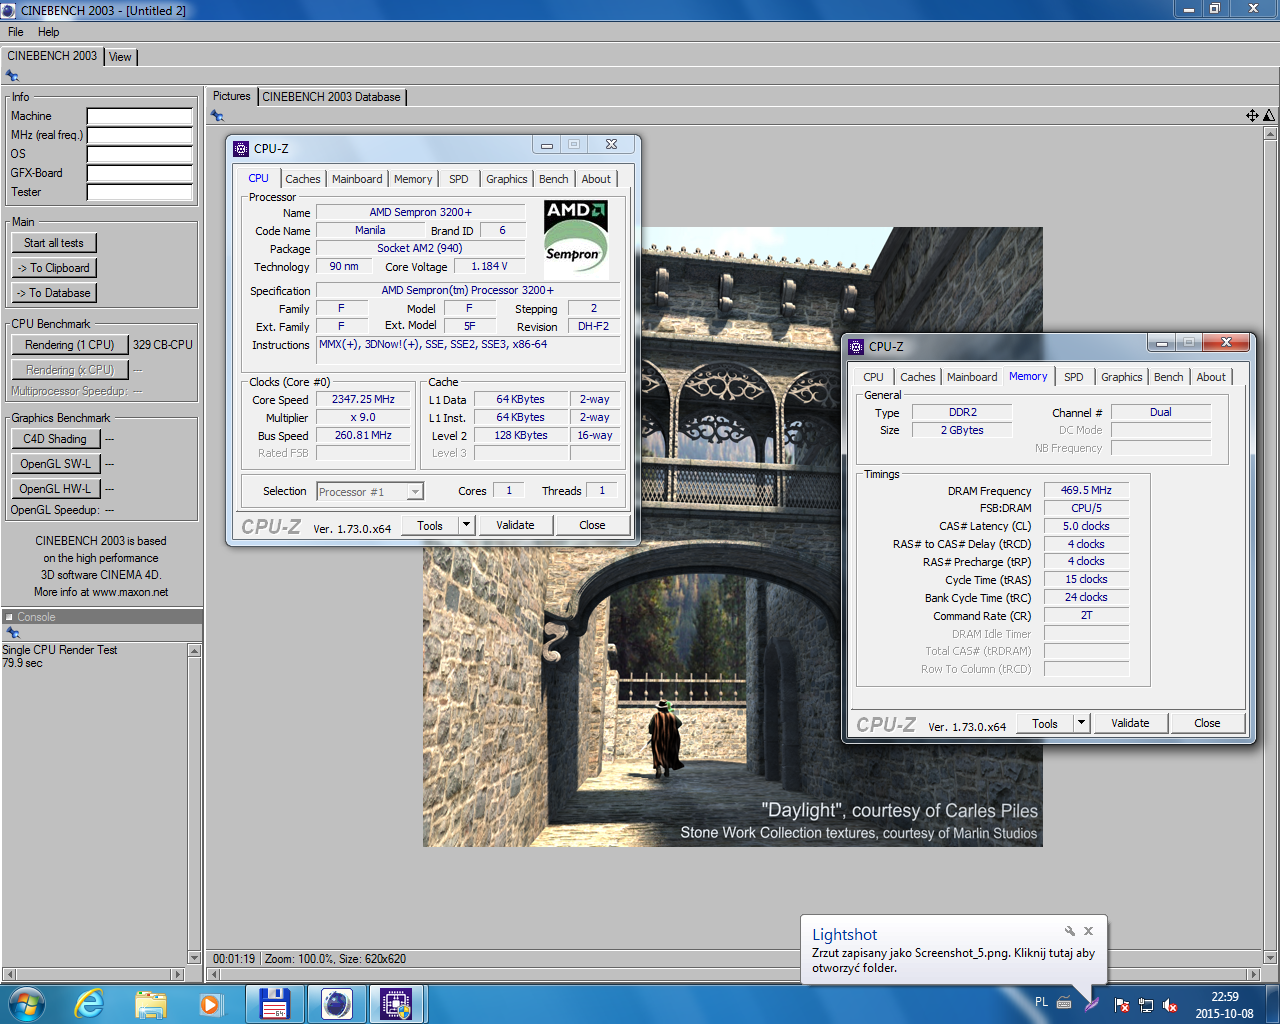Click the OS input field
Screen dimensions: 1280x1024
point(139,154)
